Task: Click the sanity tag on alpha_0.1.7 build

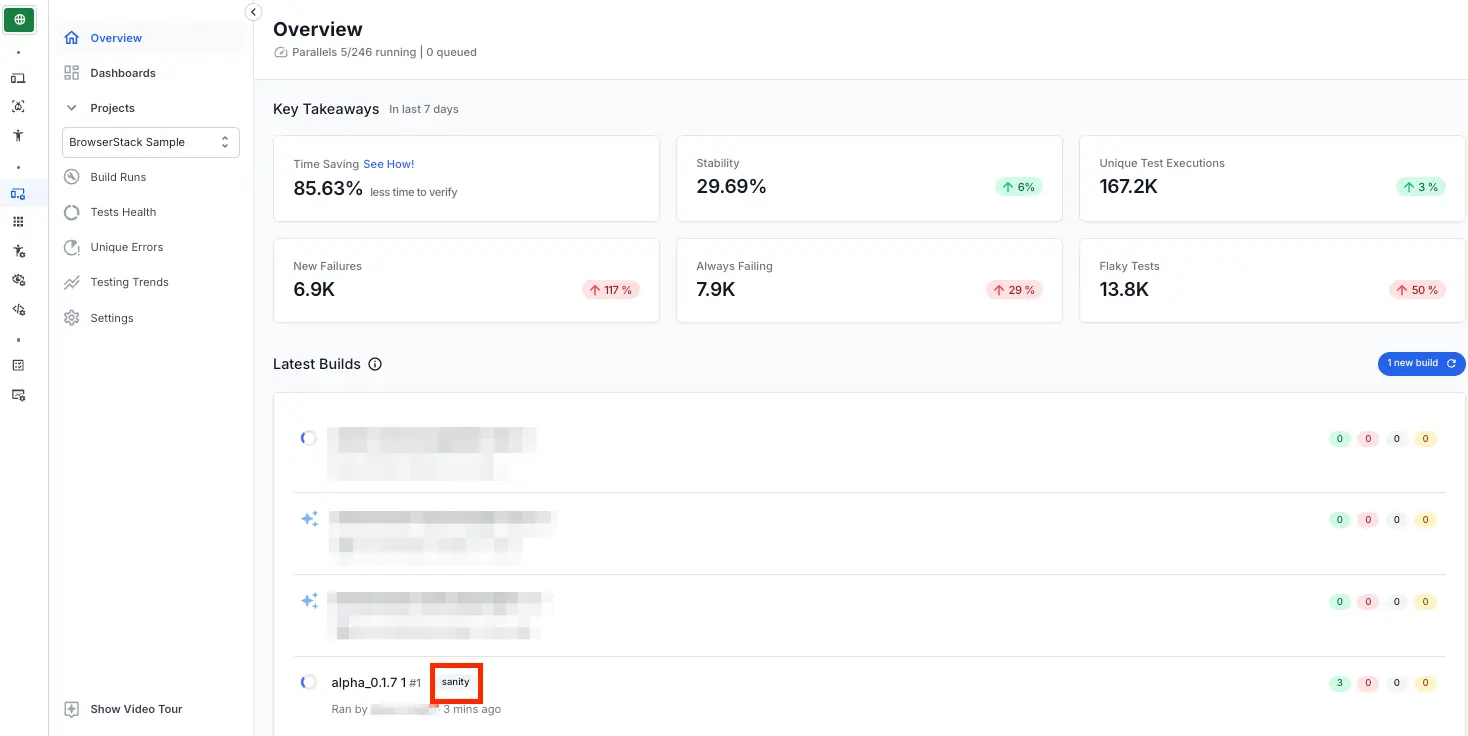Action: click(455, 682)
